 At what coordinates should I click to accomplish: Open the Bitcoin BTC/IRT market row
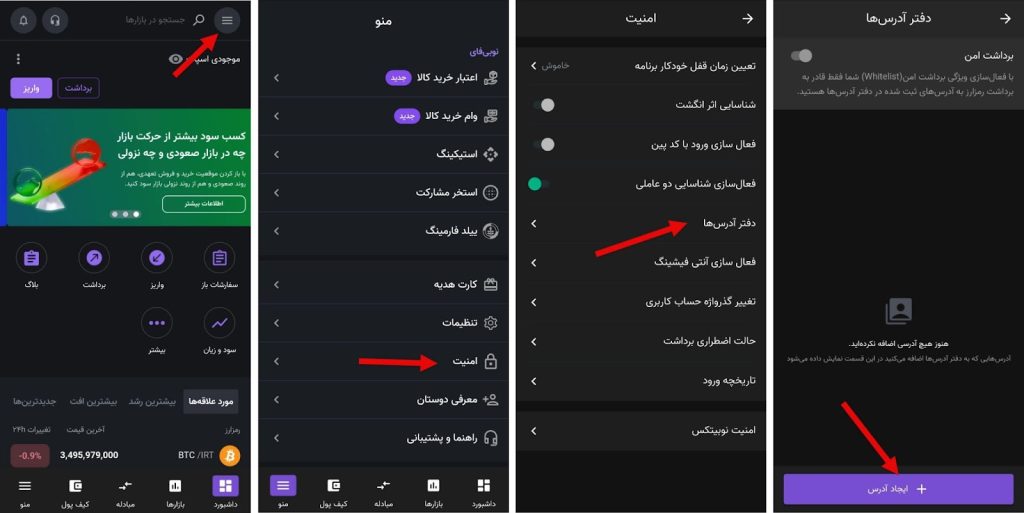pos(125,455)
